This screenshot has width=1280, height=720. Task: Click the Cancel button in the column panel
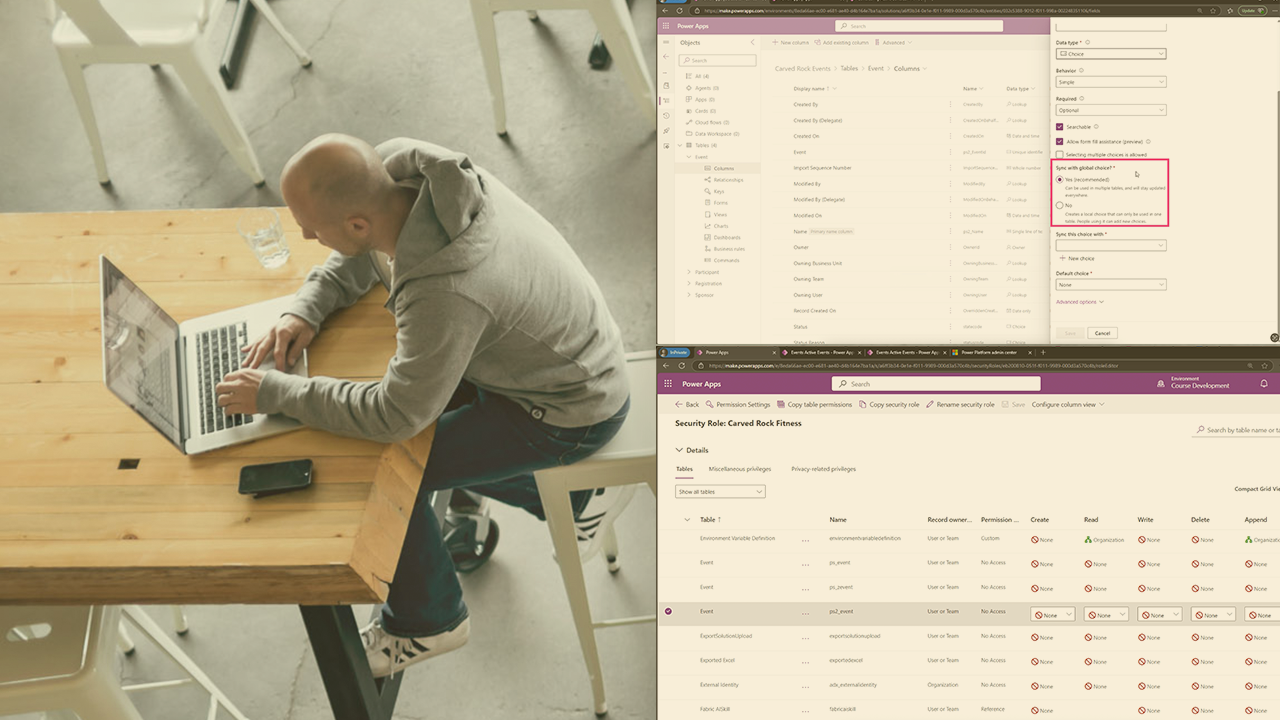click(1102, 333)
